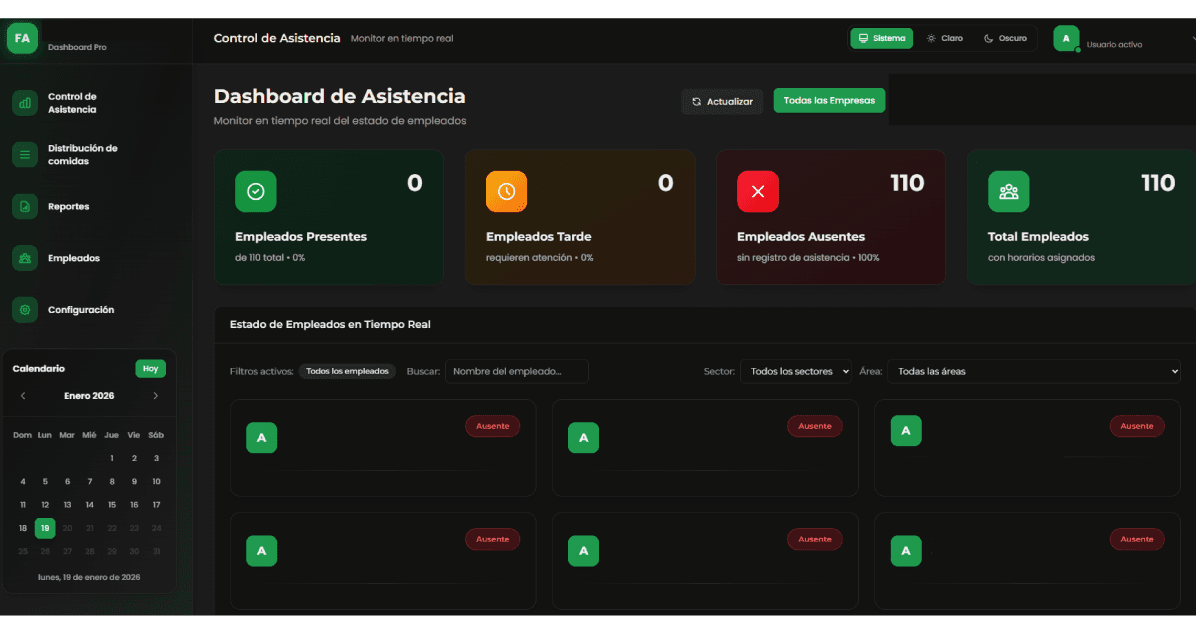Click the Empleados Presentes check icon
This screenshot has height=634, width=1196.
[256, 191]
